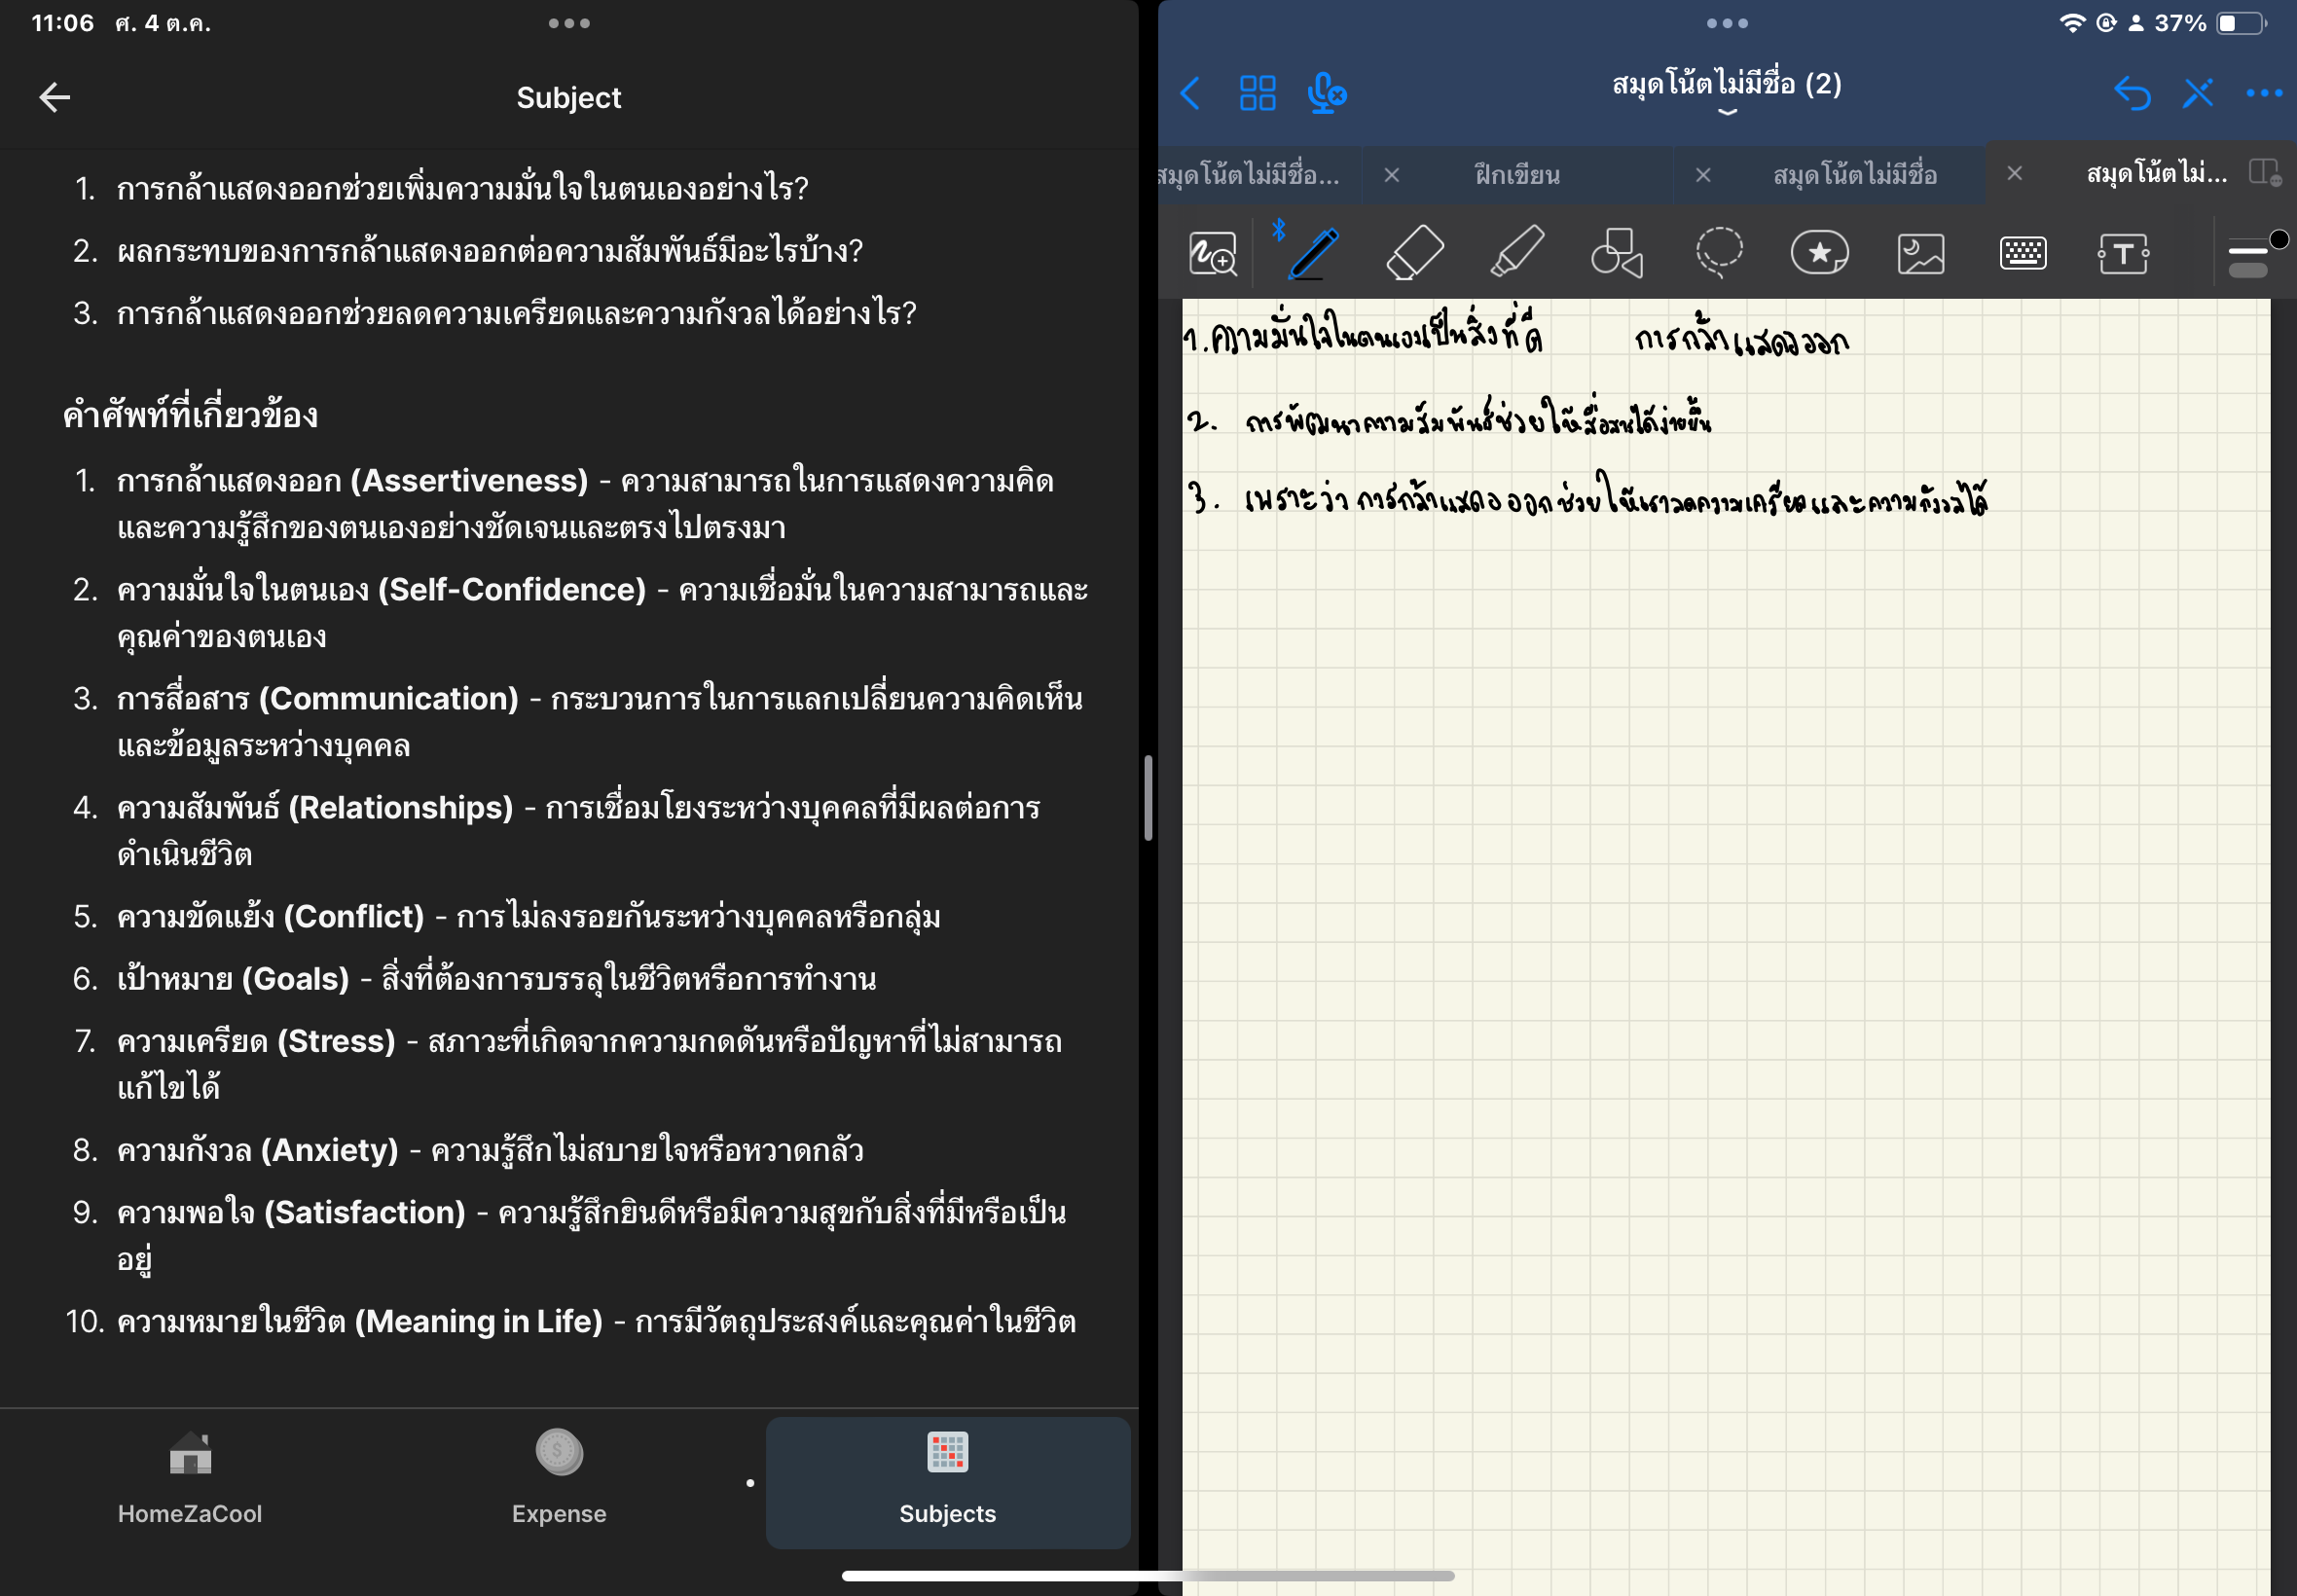Select the Lasso selection tool
Viewport: 2297px width, 1596px height.
(1719, 252)
